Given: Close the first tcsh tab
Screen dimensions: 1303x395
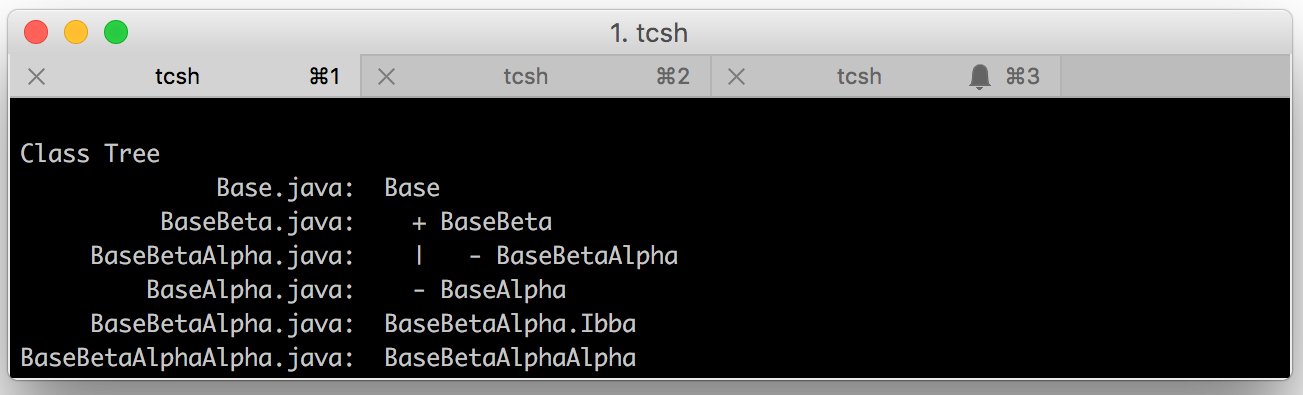Looking at the screenshot, I should [36, 76].
